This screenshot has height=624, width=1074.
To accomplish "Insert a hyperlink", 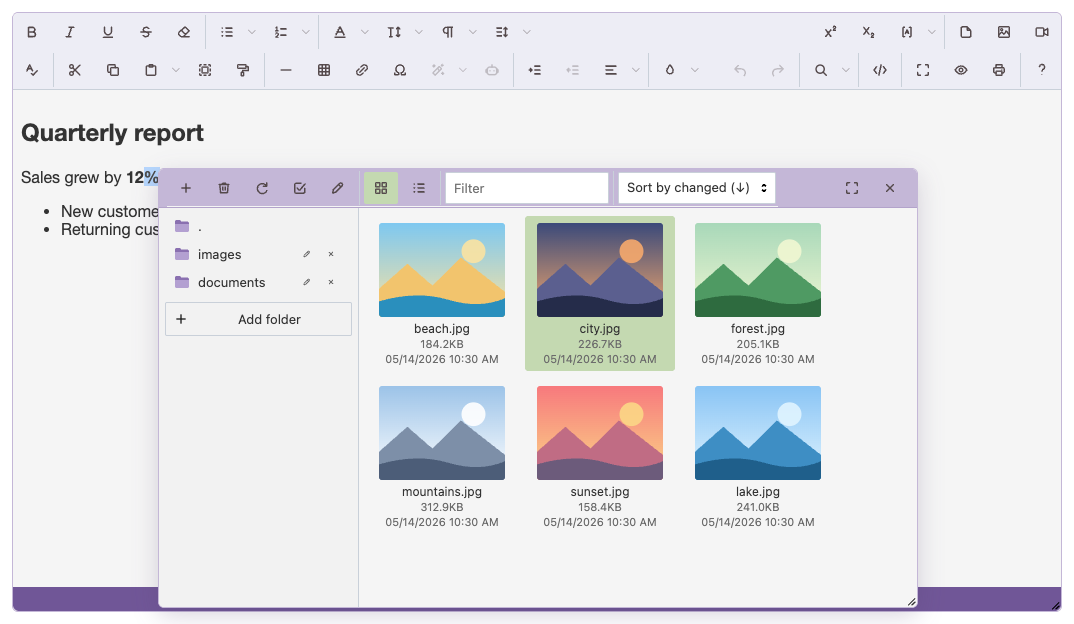I will point(362,70).
